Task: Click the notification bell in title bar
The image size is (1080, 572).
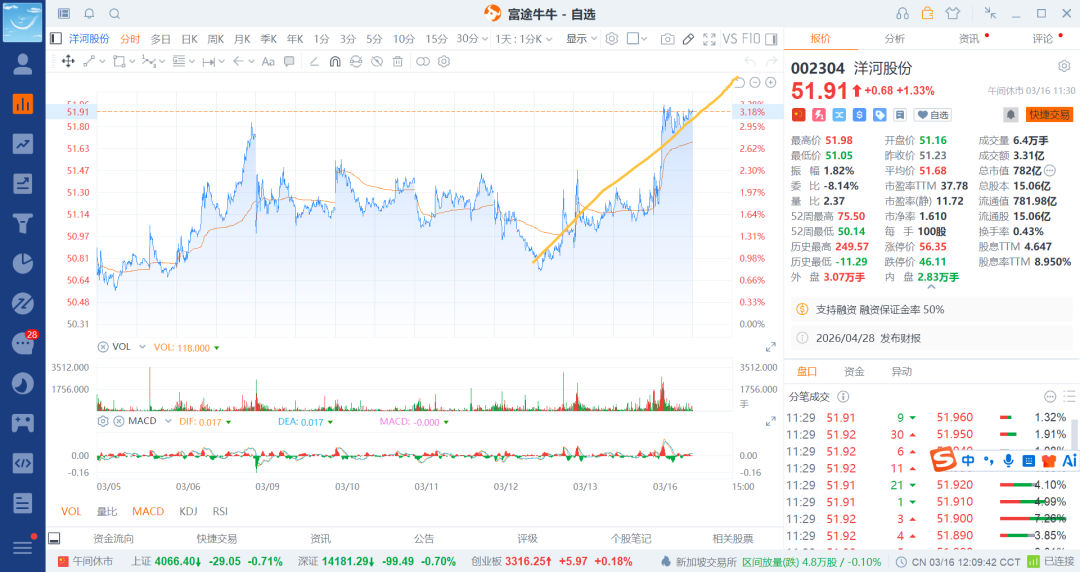Action: coord(90,14)
